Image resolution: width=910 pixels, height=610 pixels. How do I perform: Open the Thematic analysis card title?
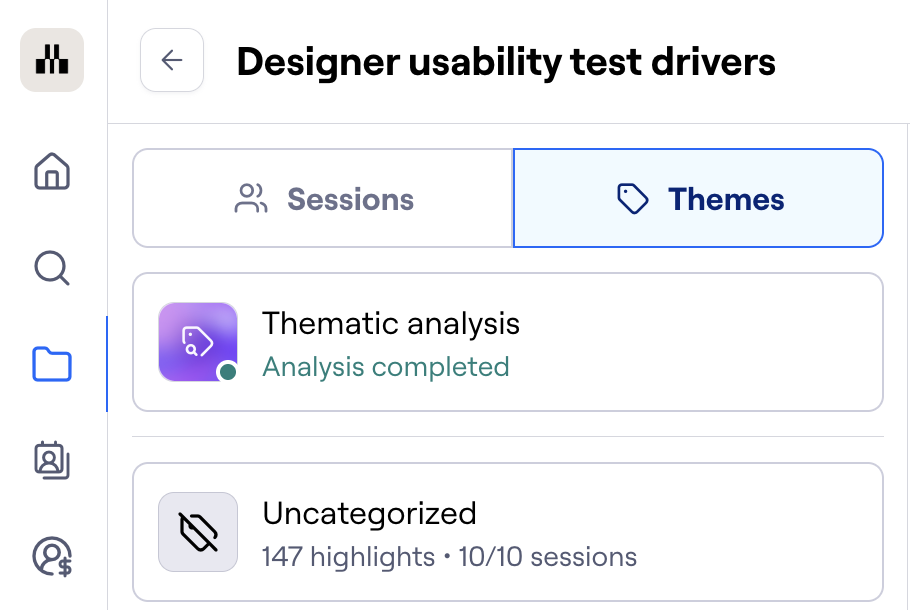tap(391, 324)
